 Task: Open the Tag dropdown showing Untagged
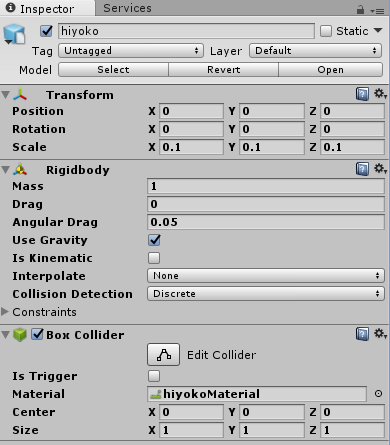point(131,51)
